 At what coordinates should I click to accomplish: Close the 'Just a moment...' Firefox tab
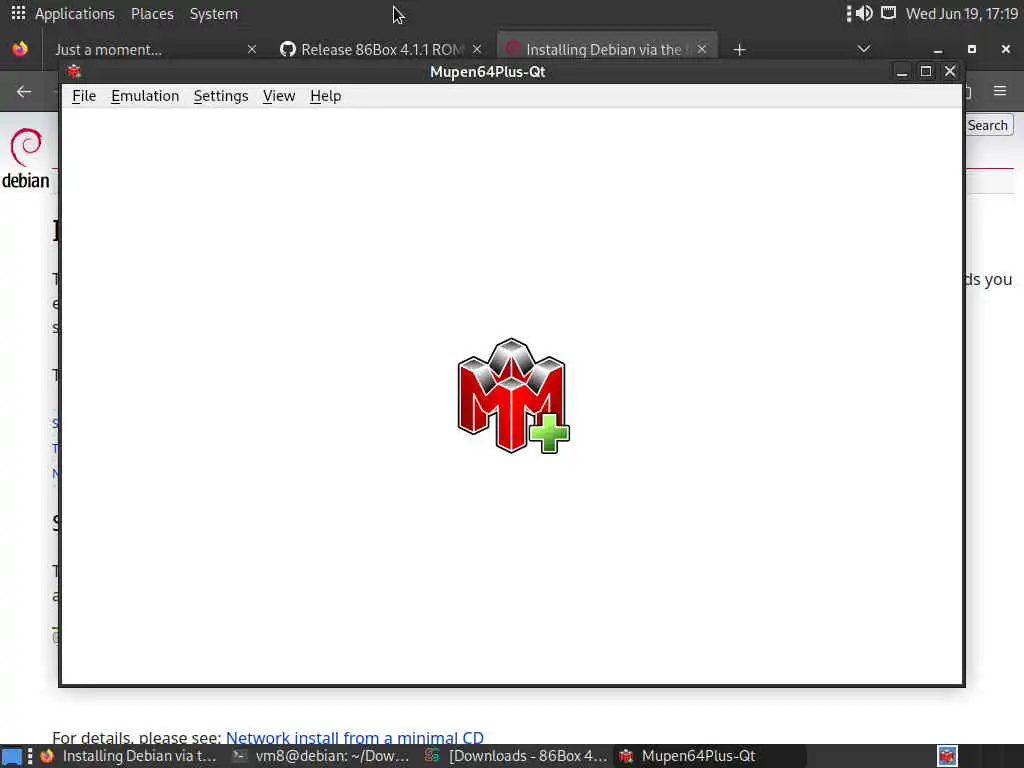251,50
